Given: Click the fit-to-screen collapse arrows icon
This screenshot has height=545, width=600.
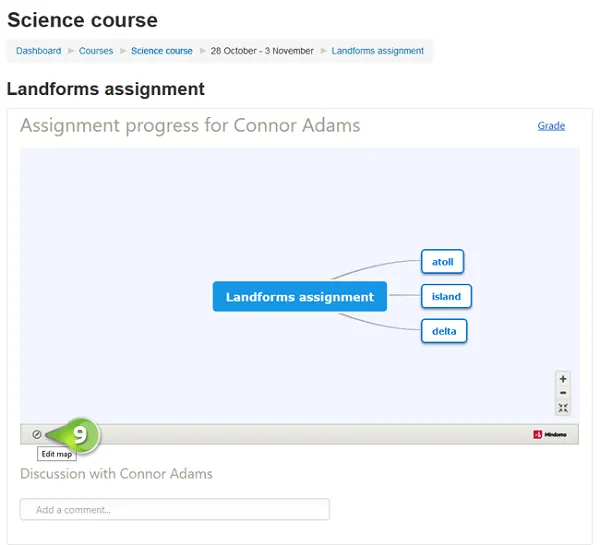Looking at the screenshot, I should point(563,408).
